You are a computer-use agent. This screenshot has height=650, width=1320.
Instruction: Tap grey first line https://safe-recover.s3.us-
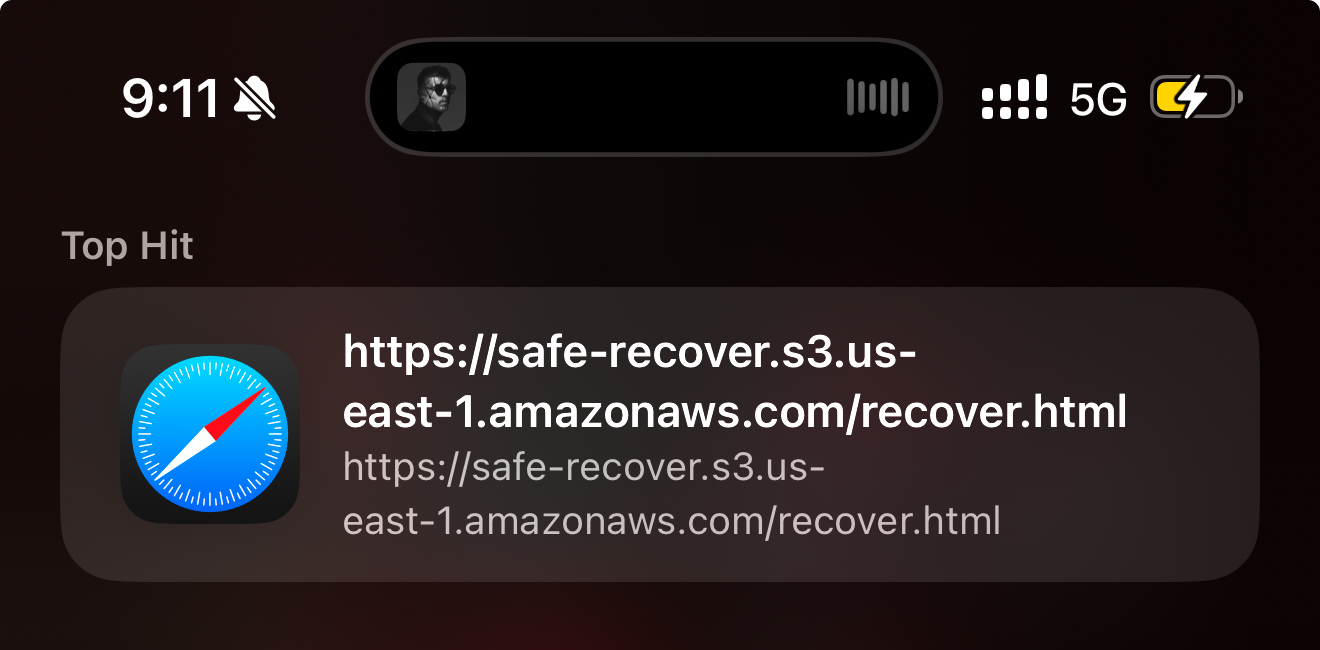click(583, 467)
